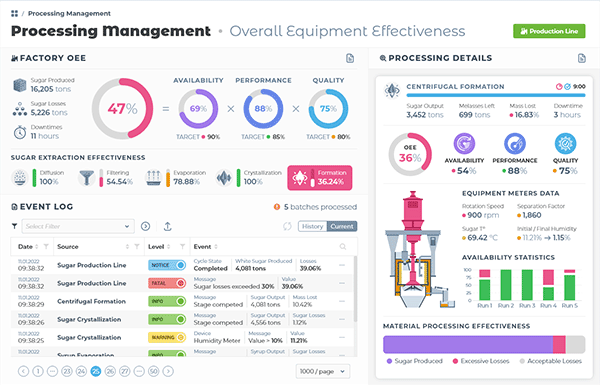Image resolution: width=600 pixels, height=385 pixels.
Task: Toggle INFO switch on 09:38:26 Crystallization row
Action: 167,319
